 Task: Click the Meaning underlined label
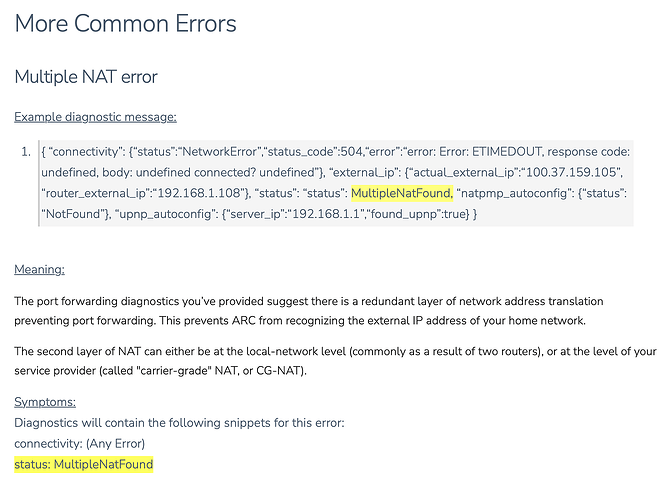(39, 269)
